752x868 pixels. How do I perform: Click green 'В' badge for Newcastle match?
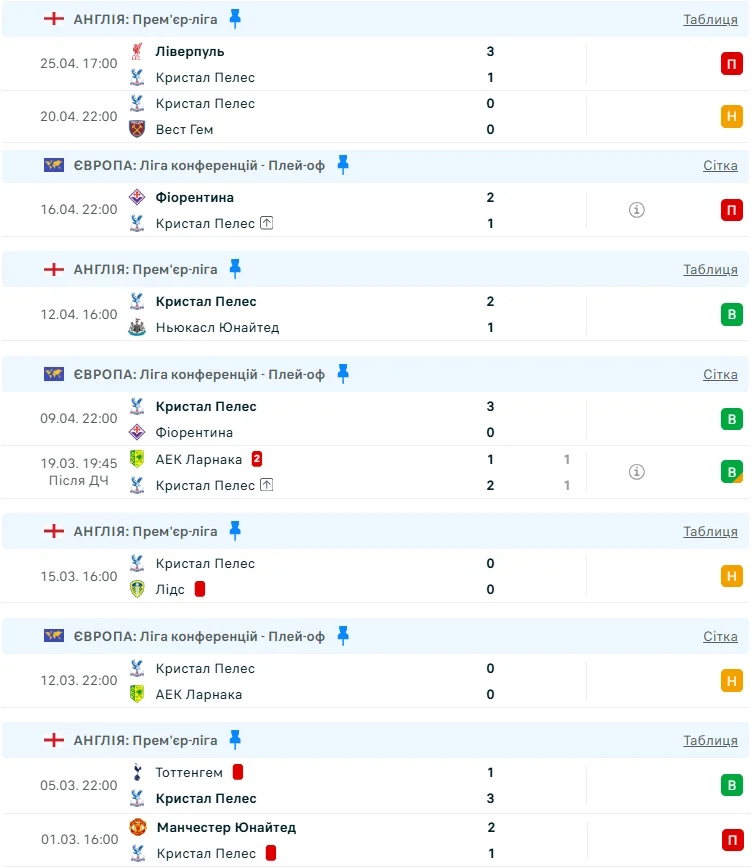[x=732, y=314]
